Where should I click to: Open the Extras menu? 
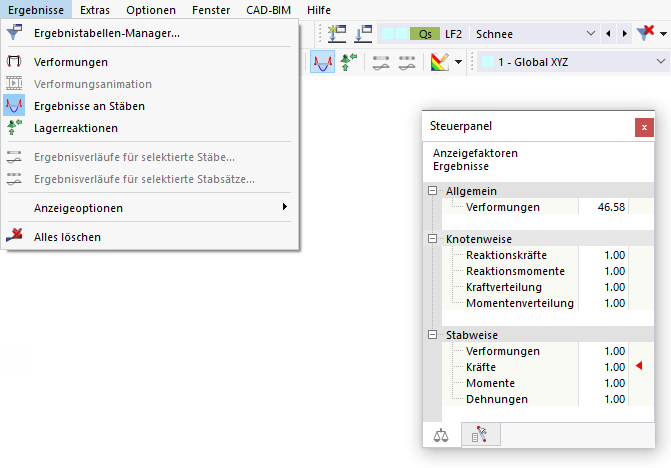(95, 10)
